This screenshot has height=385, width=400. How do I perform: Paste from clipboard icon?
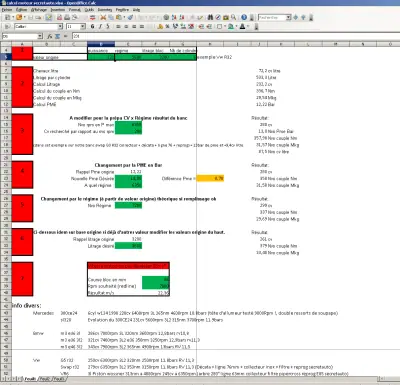coord(119,17)
